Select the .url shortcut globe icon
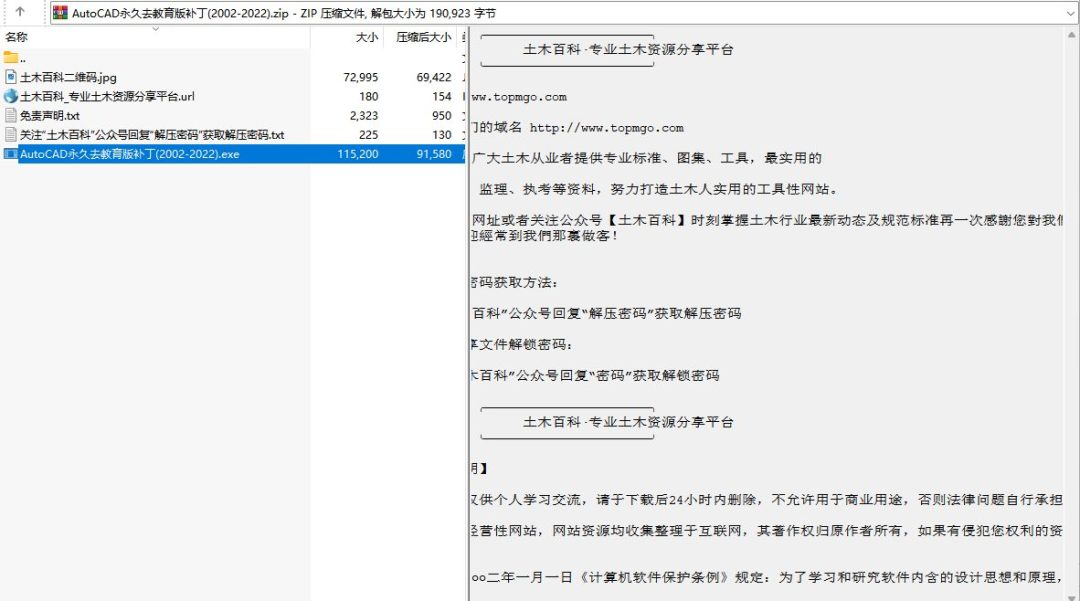1080x601 pixels. pos(11,96)
